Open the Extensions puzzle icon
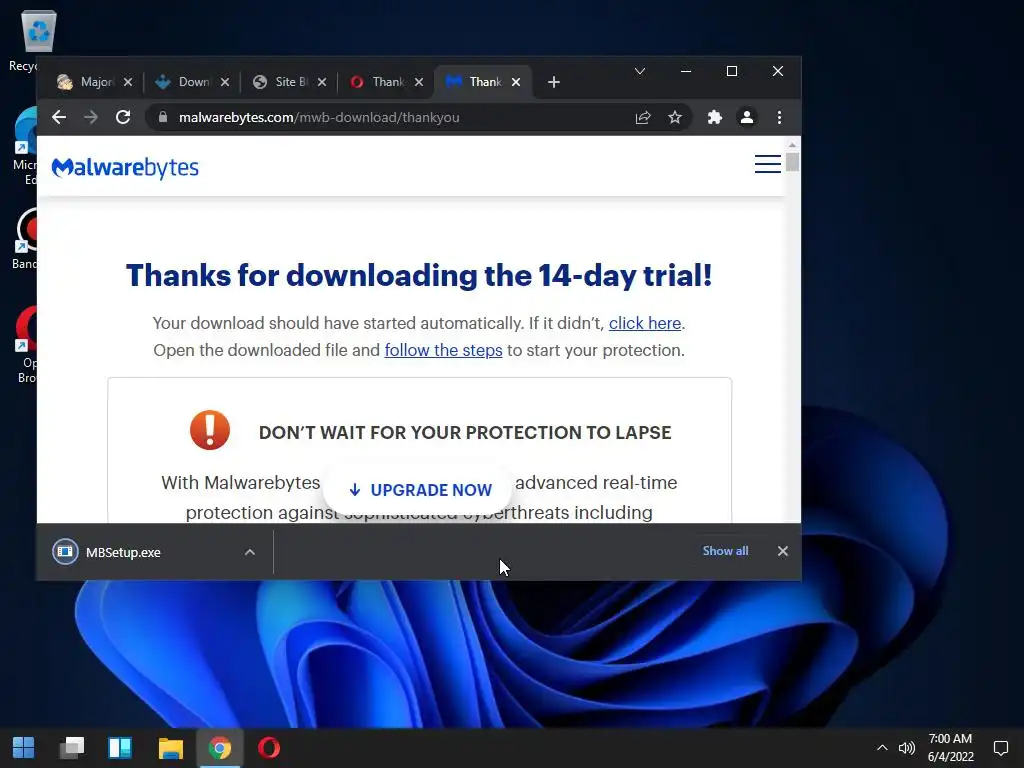Image resolution: width=1024 pixels, height=768 pixels. (x=714, y=117)
